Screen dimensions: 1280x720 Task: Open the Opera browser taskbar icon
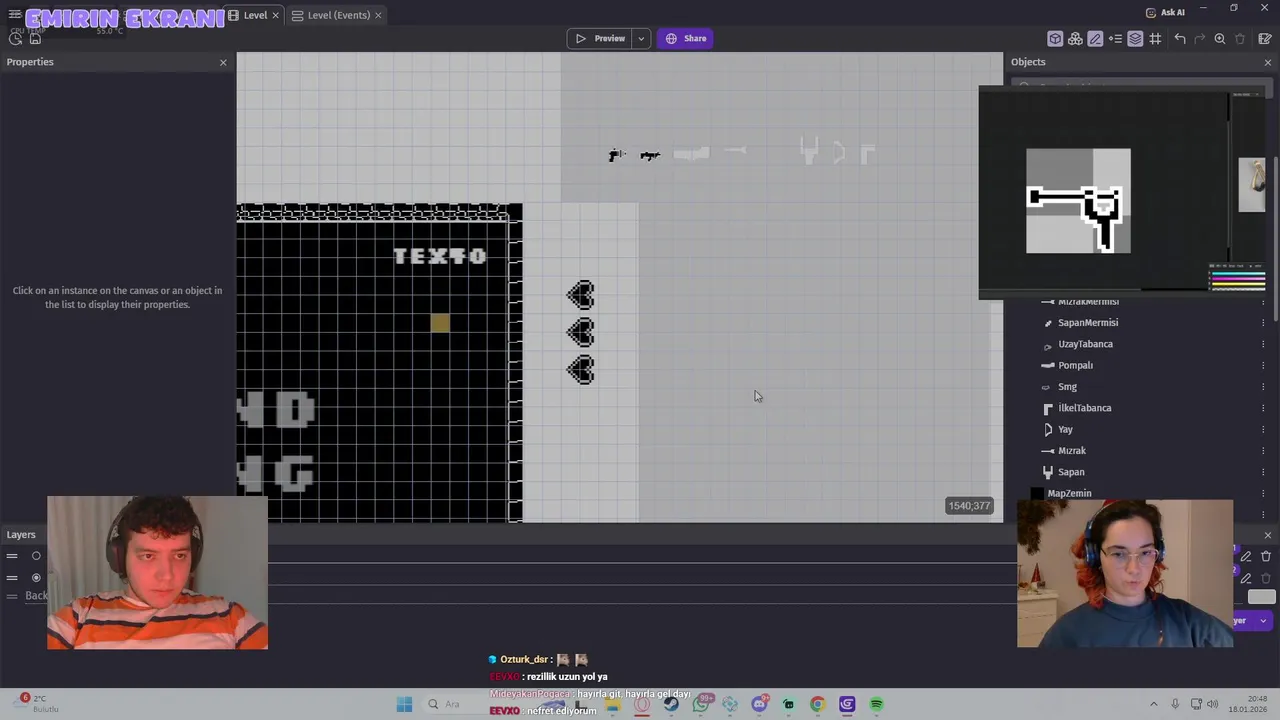[x=642, y=704]
